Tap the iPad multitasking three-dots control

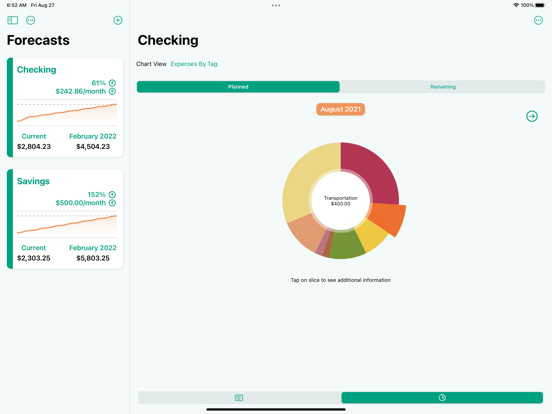[x=276, y=5]
